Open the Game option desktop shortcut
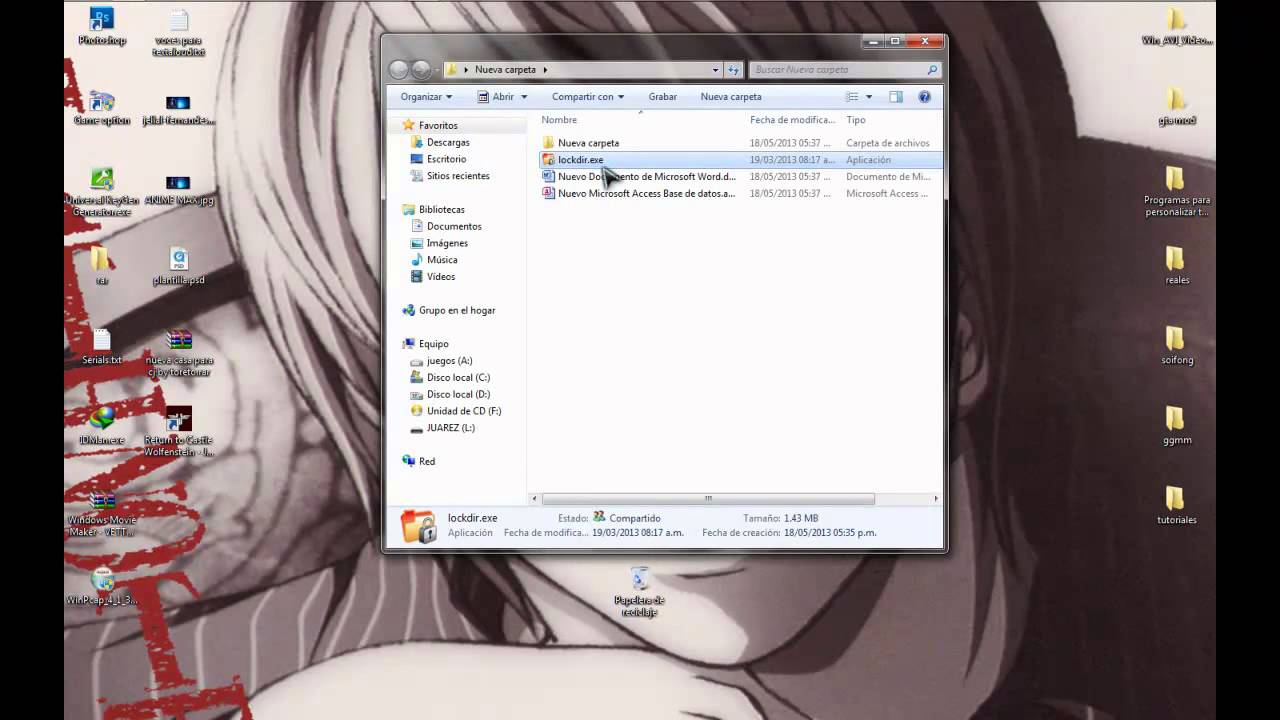 click(x=102, y=107)
